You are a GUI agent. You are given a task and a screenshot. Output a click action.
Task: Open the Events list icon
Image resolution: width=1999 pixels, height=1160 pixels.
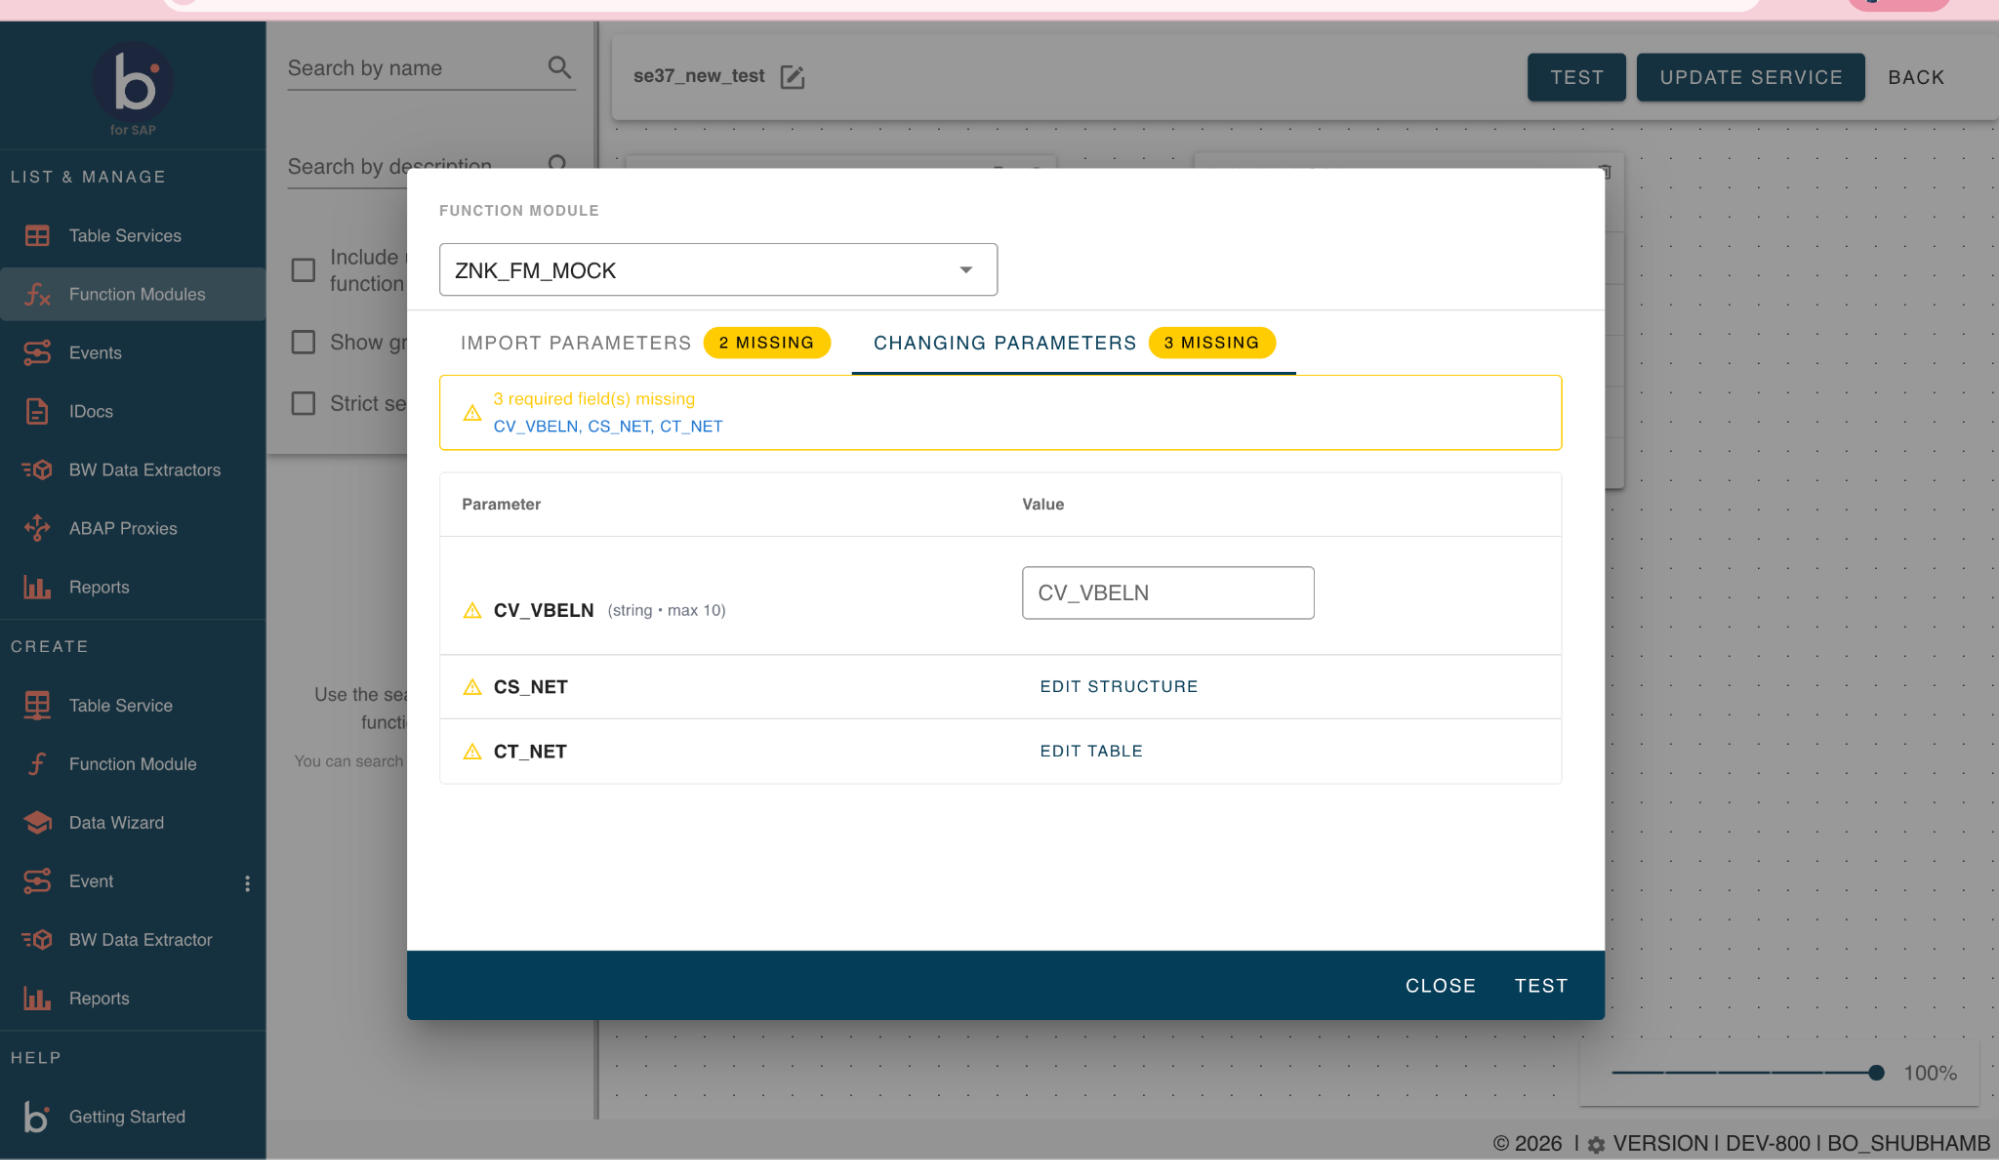click(x=37, y=353)
